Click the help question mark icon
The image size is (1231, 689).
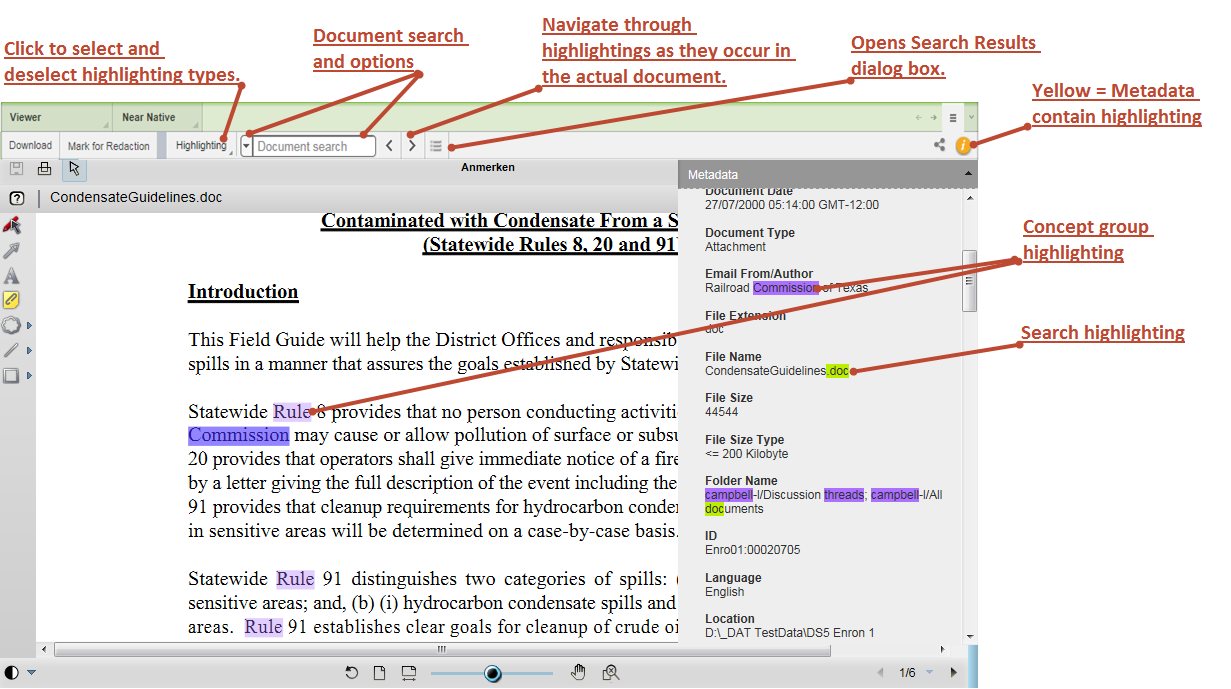(17, 198)
